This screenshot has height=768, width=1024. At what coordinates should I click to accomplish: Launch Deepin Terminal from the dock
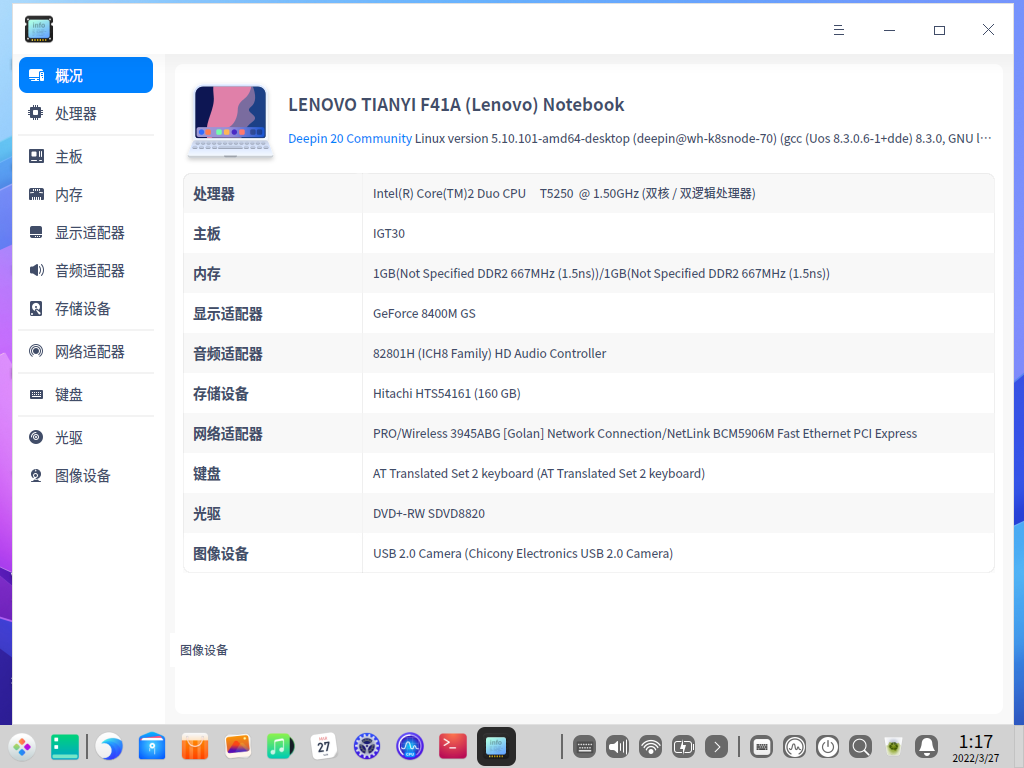tap(452, 746)
